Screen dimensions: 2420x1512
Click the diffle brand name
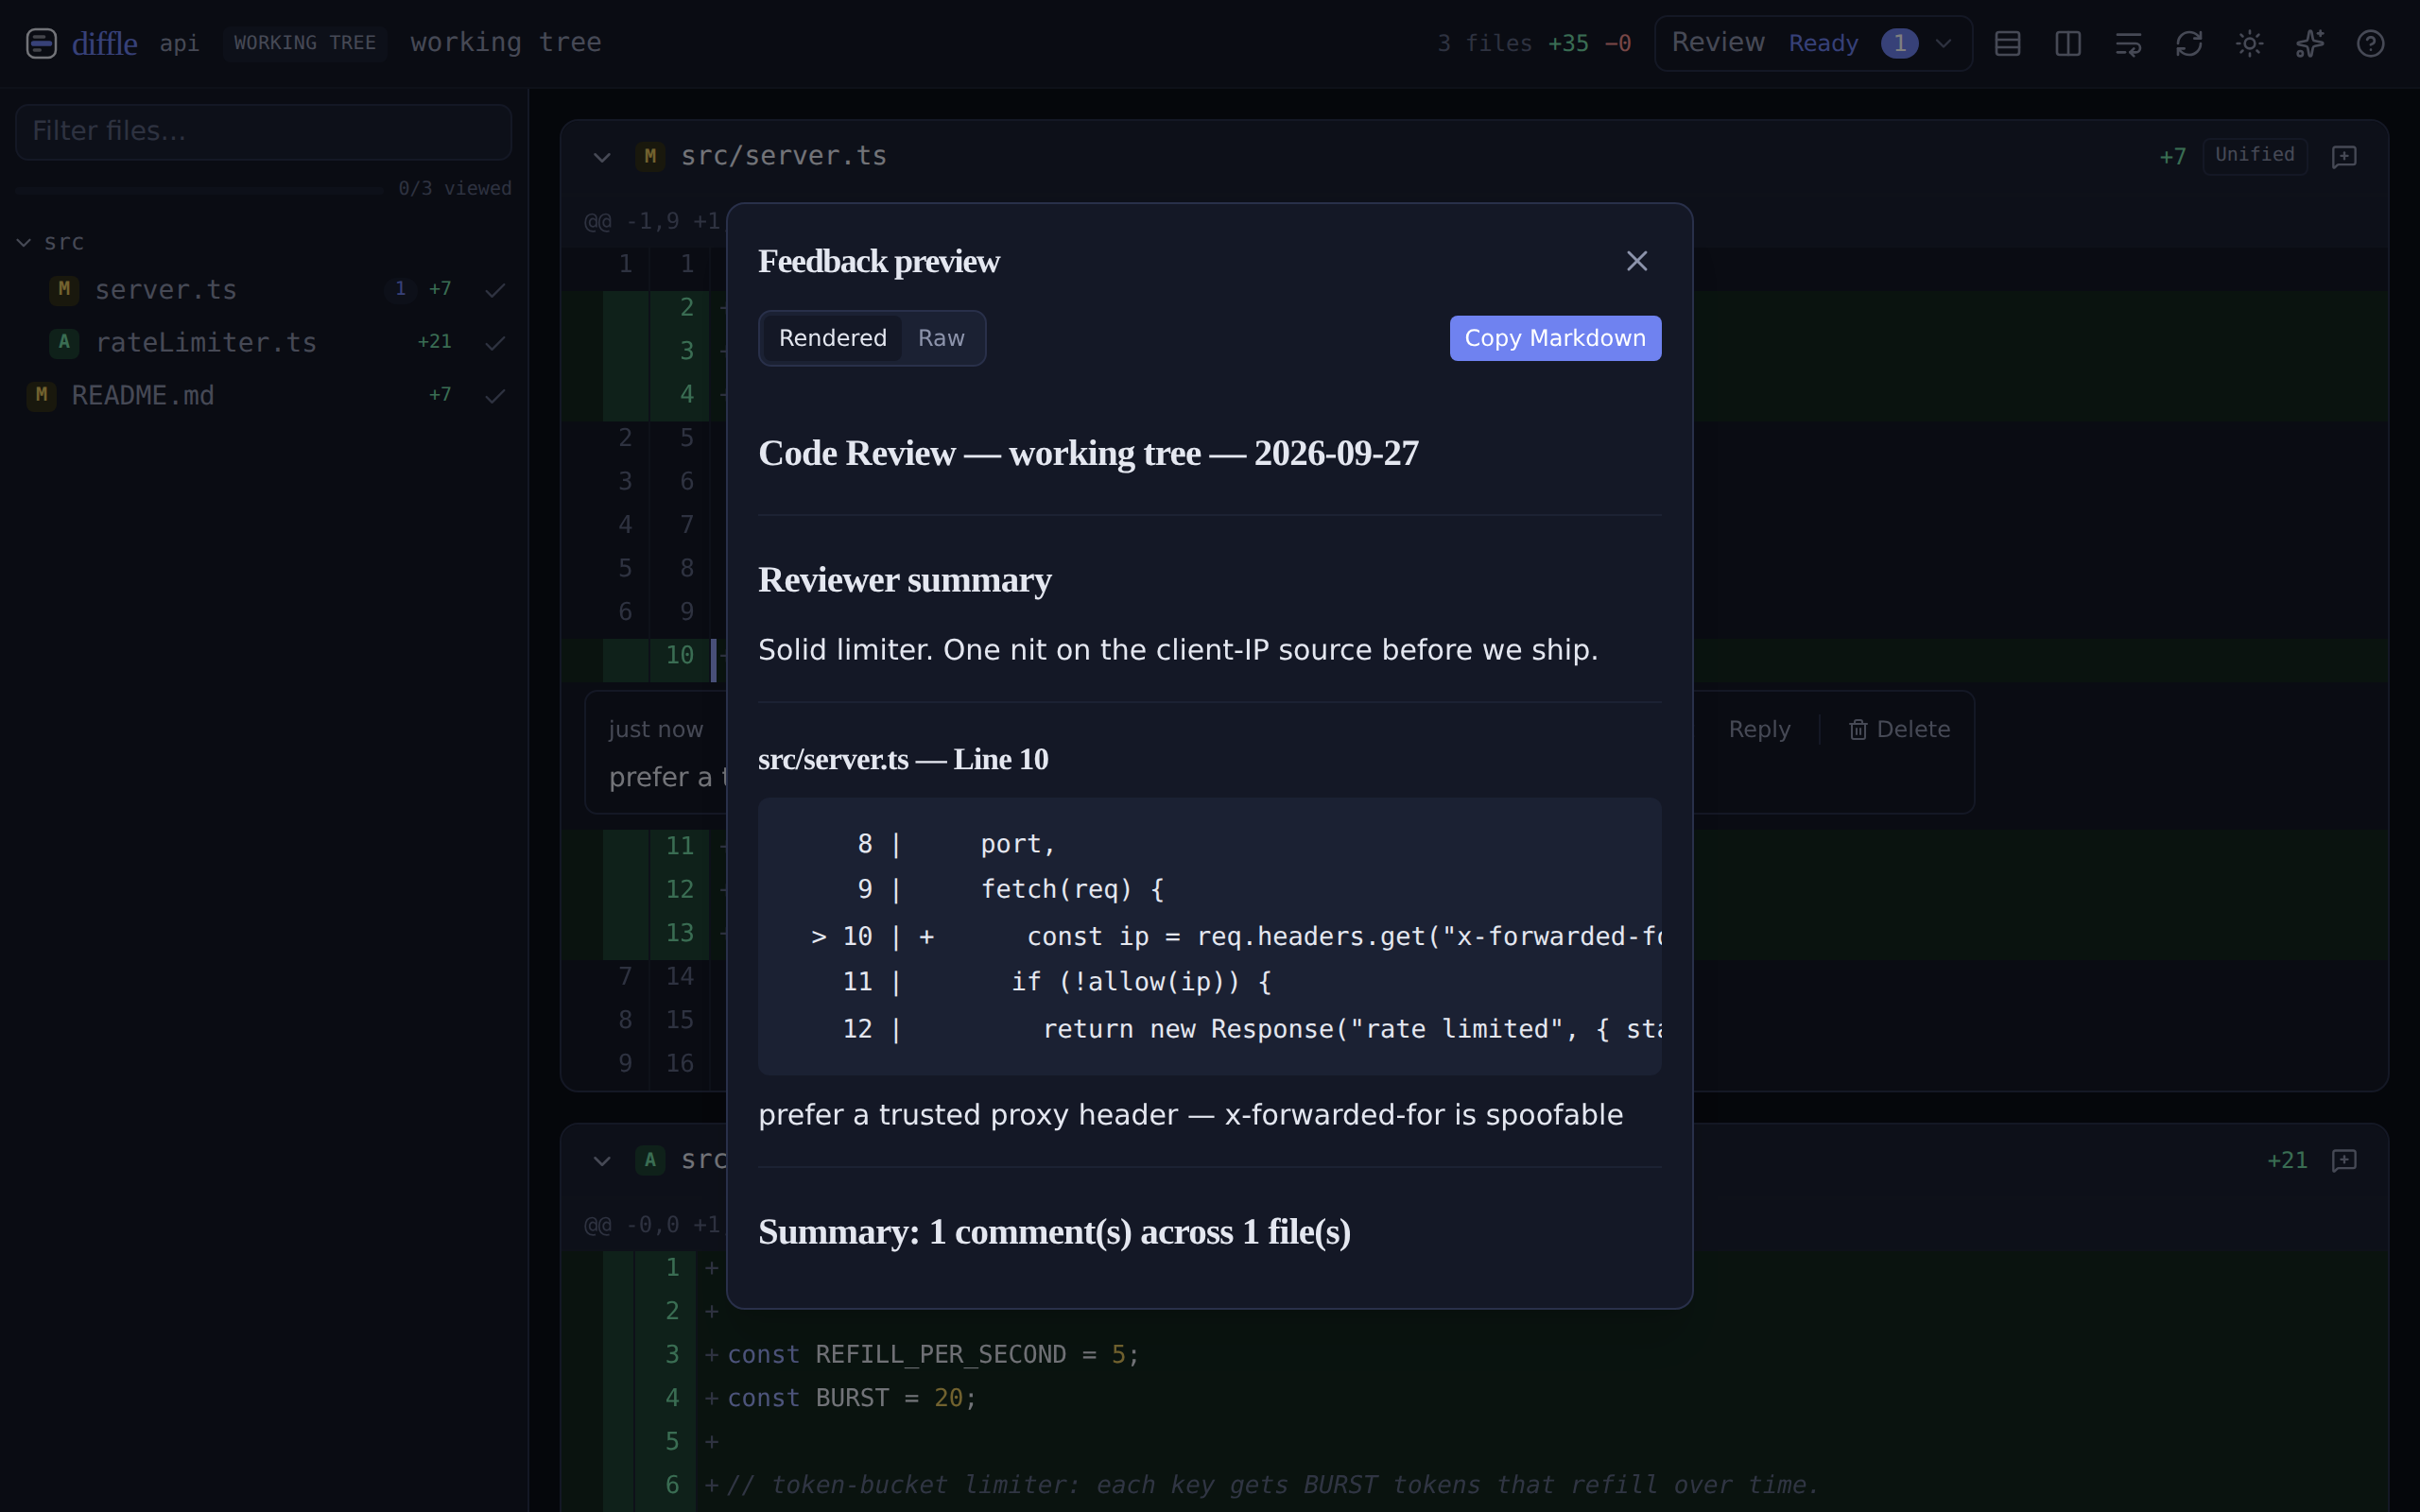(104, 43)
